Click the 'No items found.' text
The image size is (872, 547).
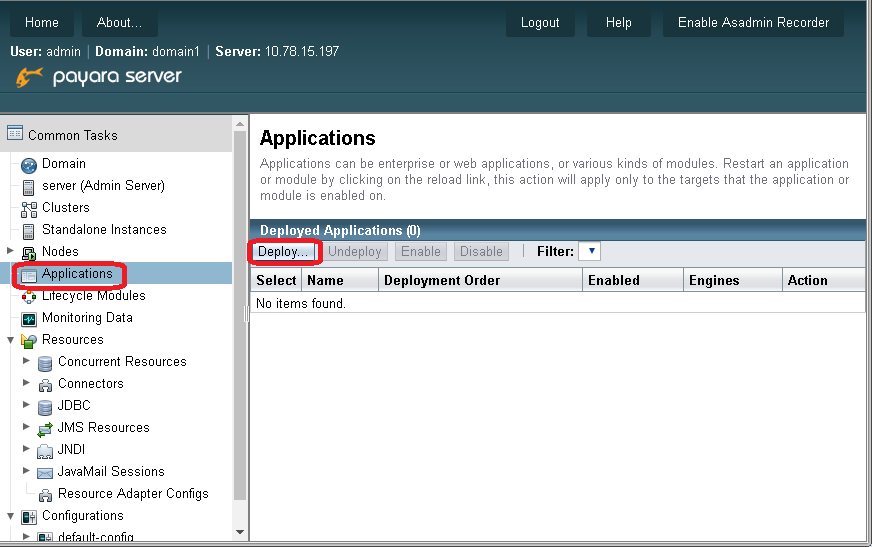click(x=301, y=304)
